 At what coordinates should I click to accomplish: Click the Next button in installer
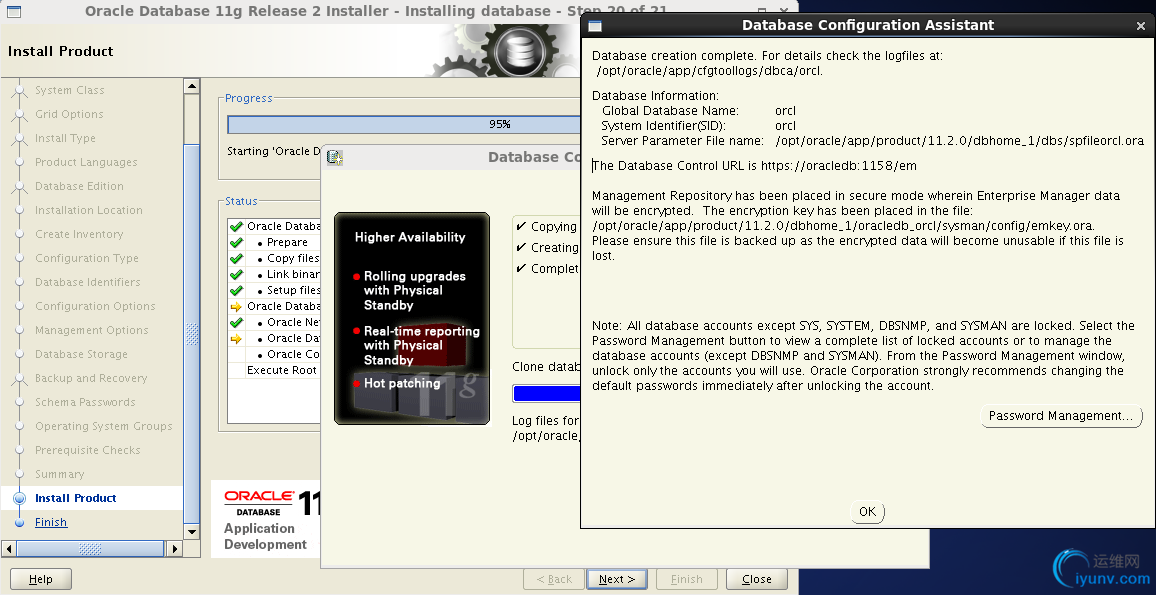pyautogui.click(x=617, y=580)
